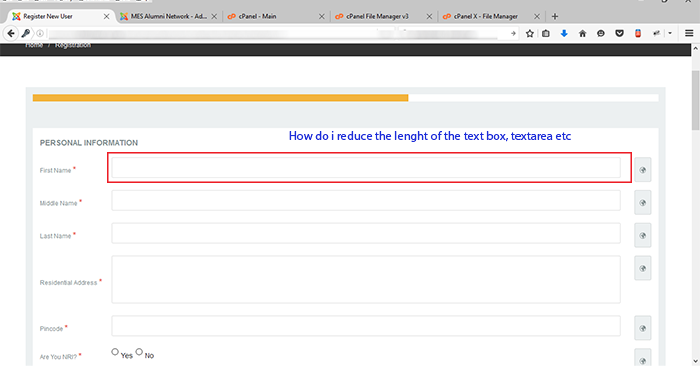700x373 pixels.
Task: Click into the Middle Name field
Action: (366, 200)
